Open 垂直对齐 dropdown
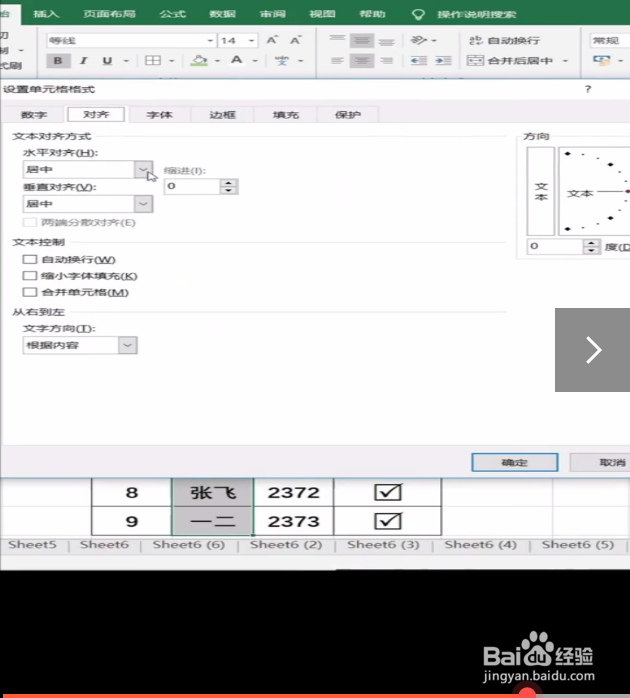Image resolution: width=630 pixels, height=698 pixels. click(x=143, y=204)
